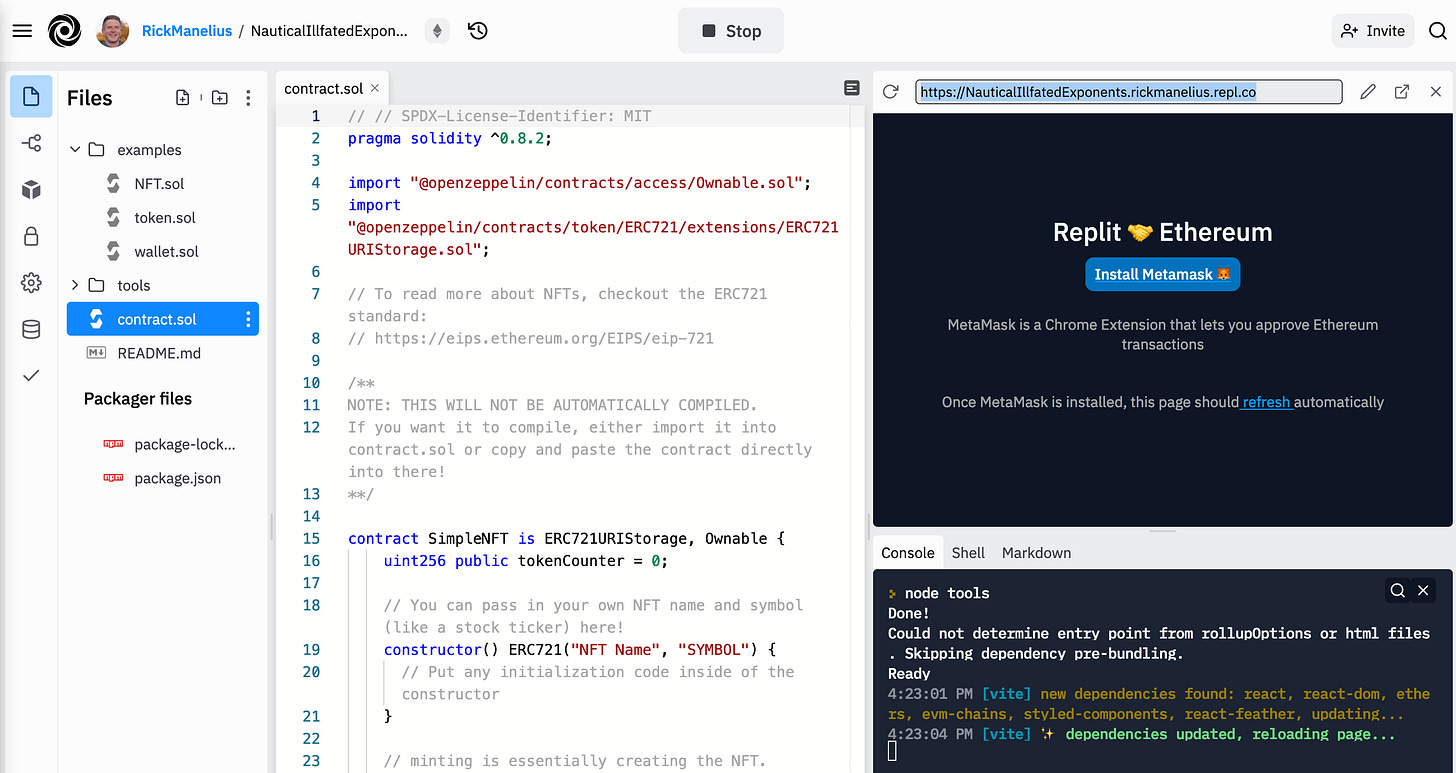Screen dimensions: 1456x773
Task: Open Files panel three-dot menu
Action: (248, 98)
